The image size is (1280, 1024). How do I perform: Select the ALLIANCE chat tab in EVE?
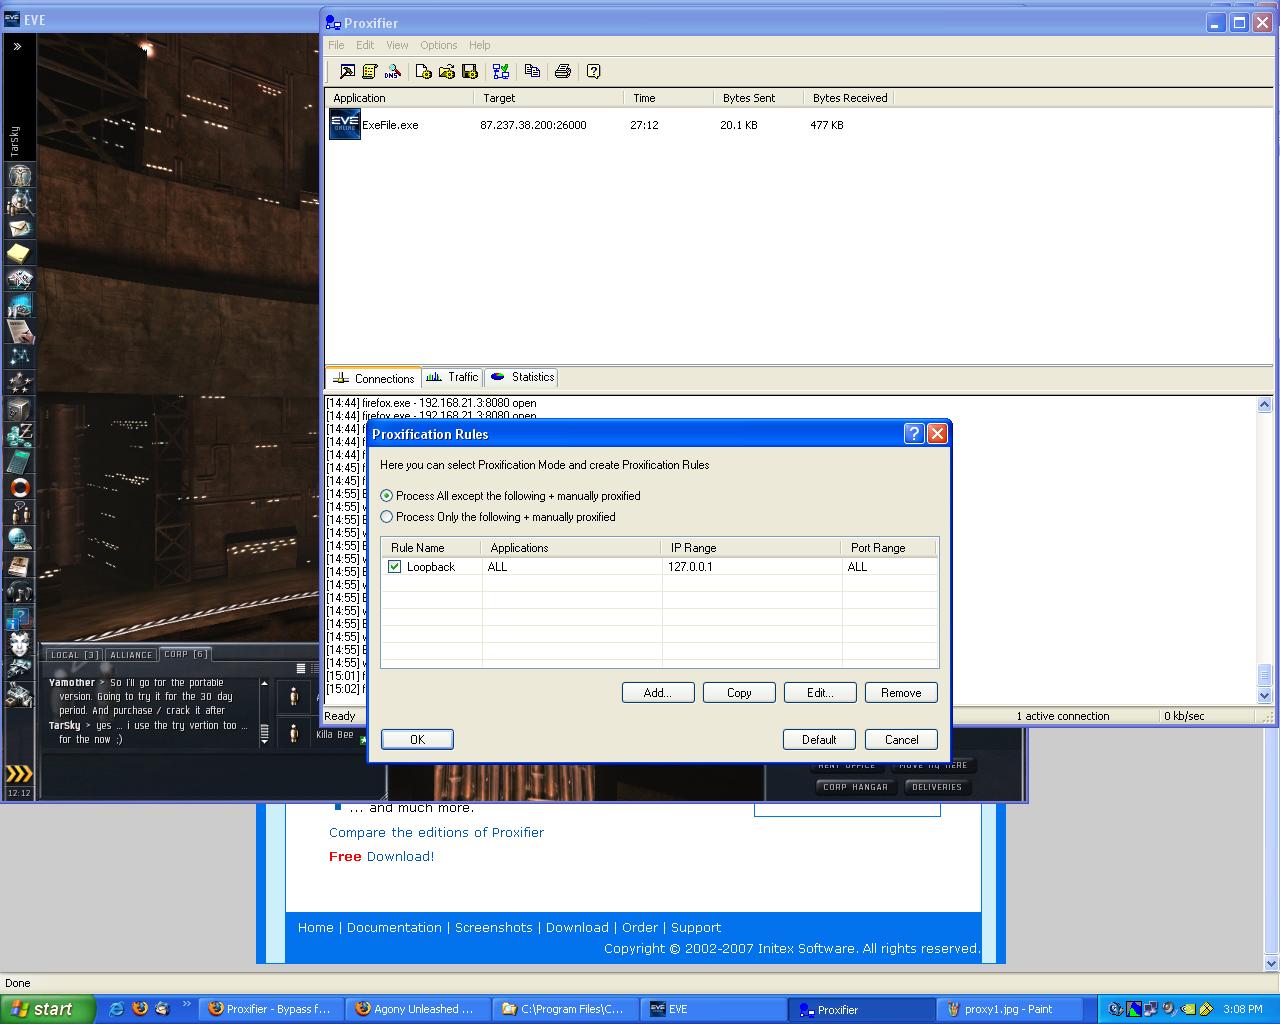pos(131,655)
